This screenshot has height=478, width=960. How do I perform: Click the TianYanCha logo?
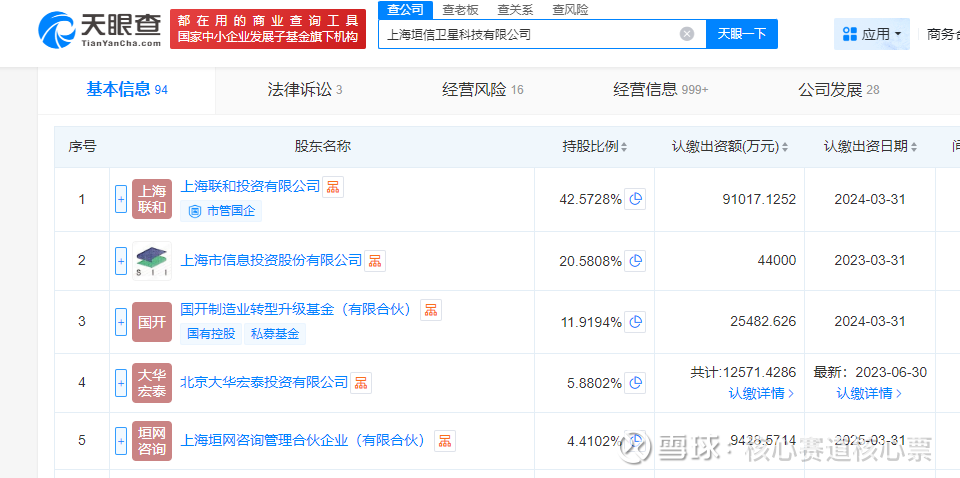[x=100, y=29]
